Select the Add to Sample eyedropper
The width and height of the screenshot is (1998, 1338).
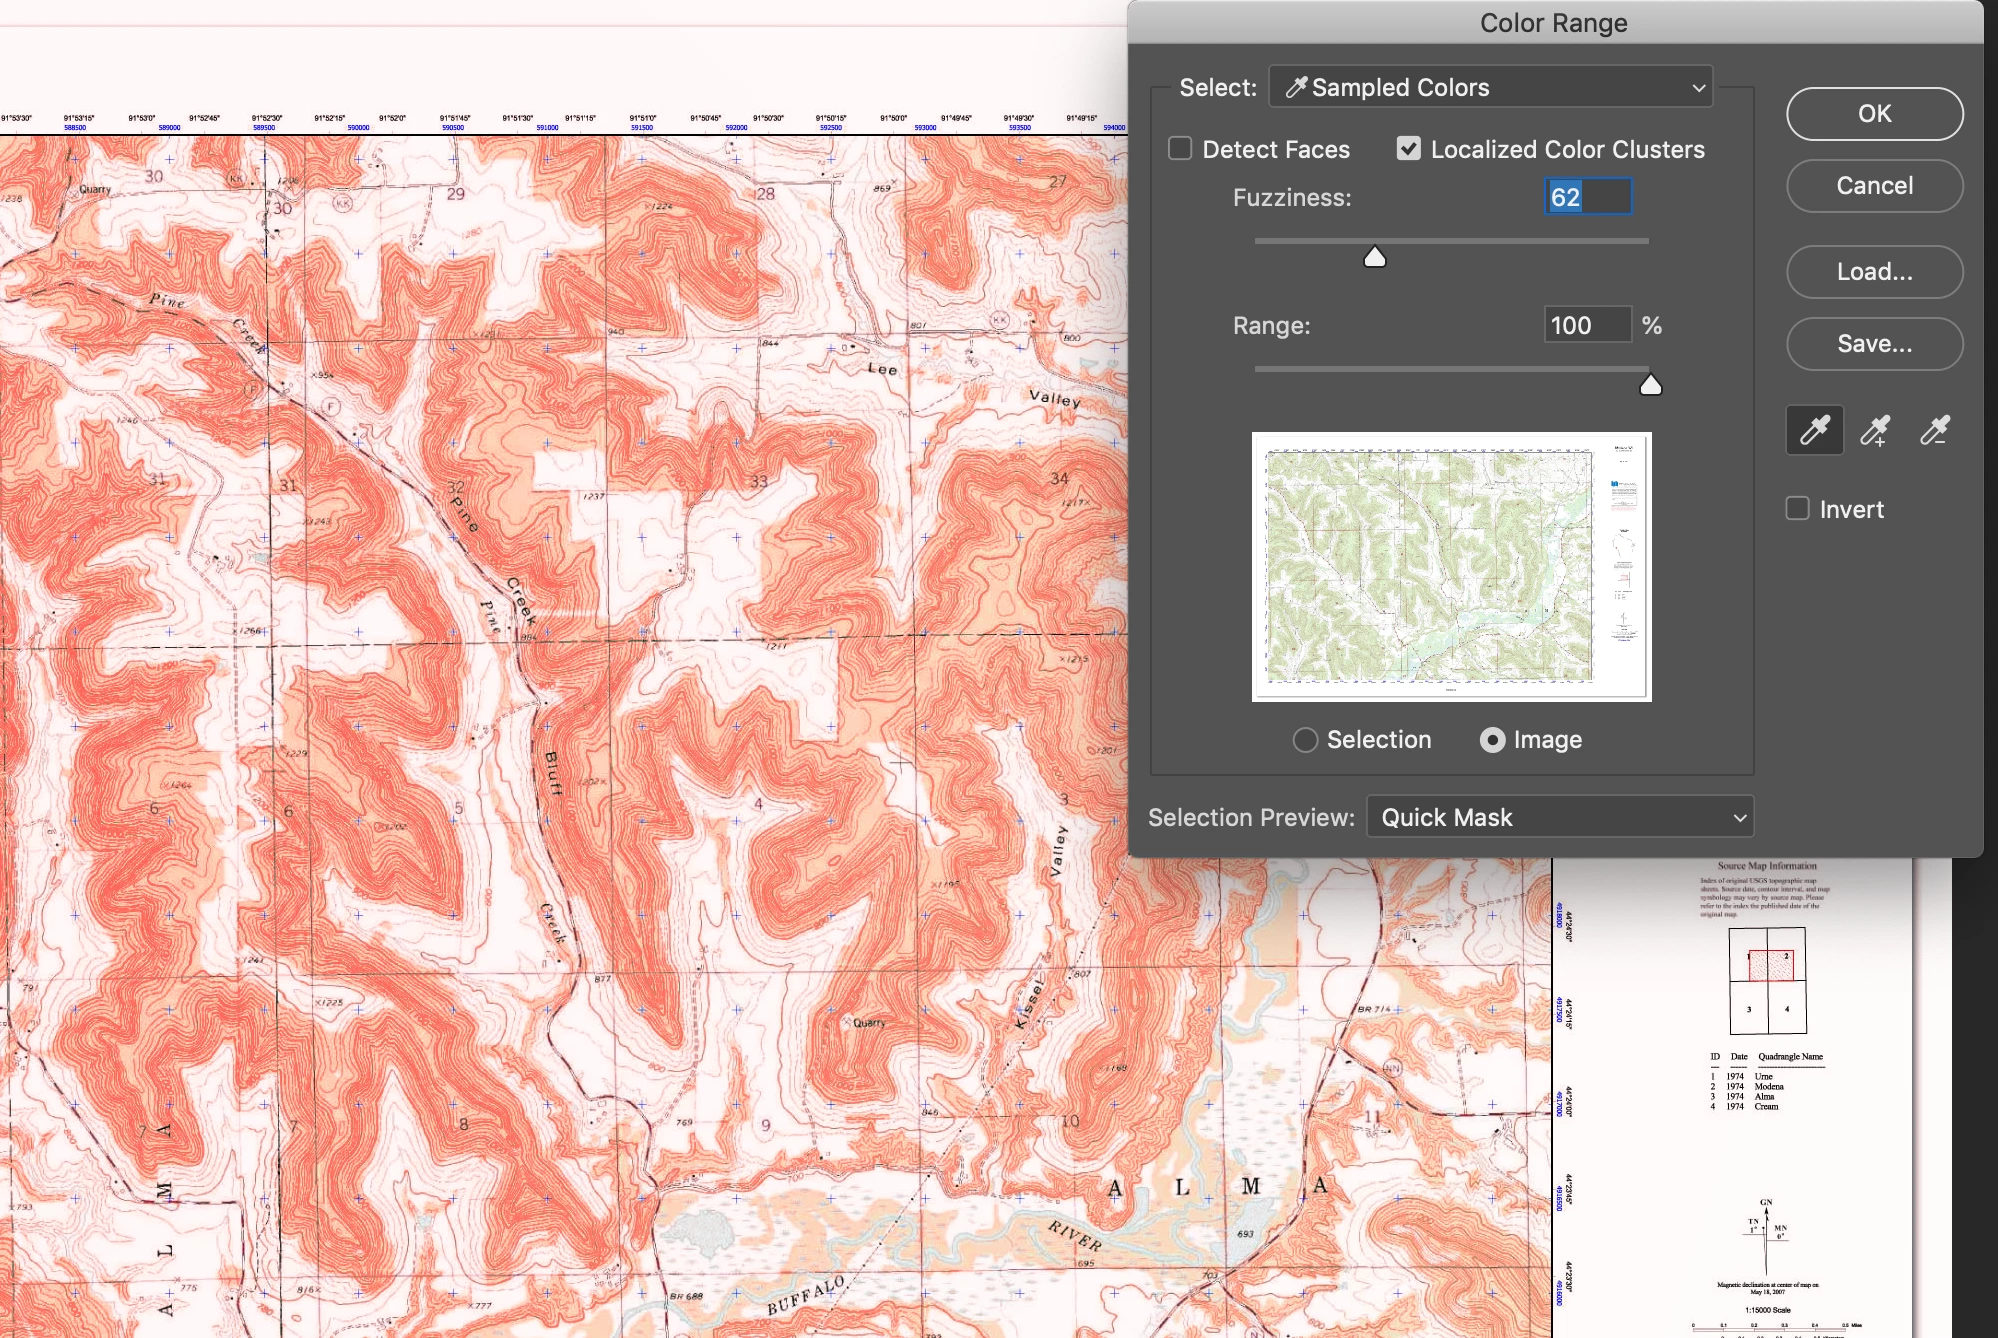[1875, 431]
